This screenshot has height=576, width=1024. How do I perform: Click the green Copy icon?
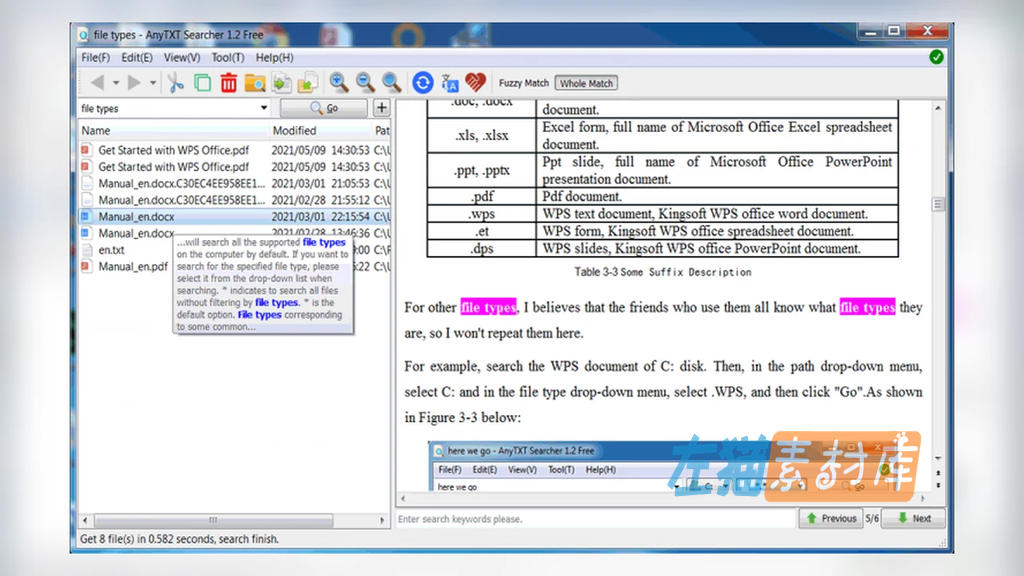202,83
